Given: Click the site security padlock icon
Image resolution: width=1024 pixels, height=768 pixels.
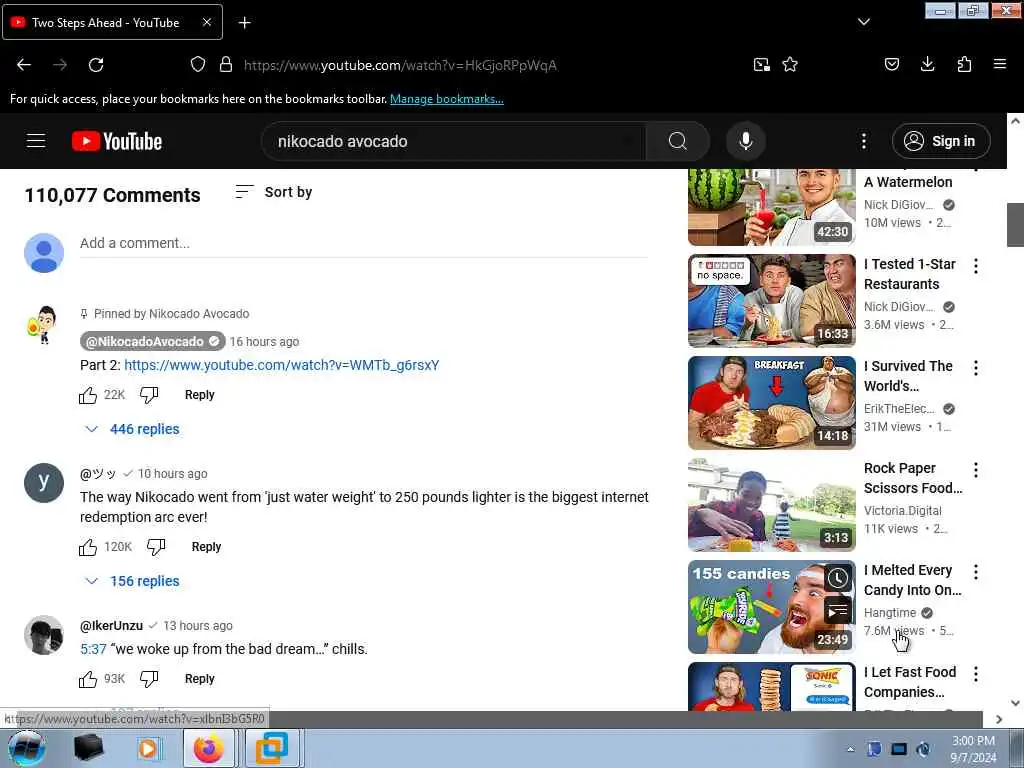Looking at the screenshot, I should pyautogui.click(x=226, y=65).
